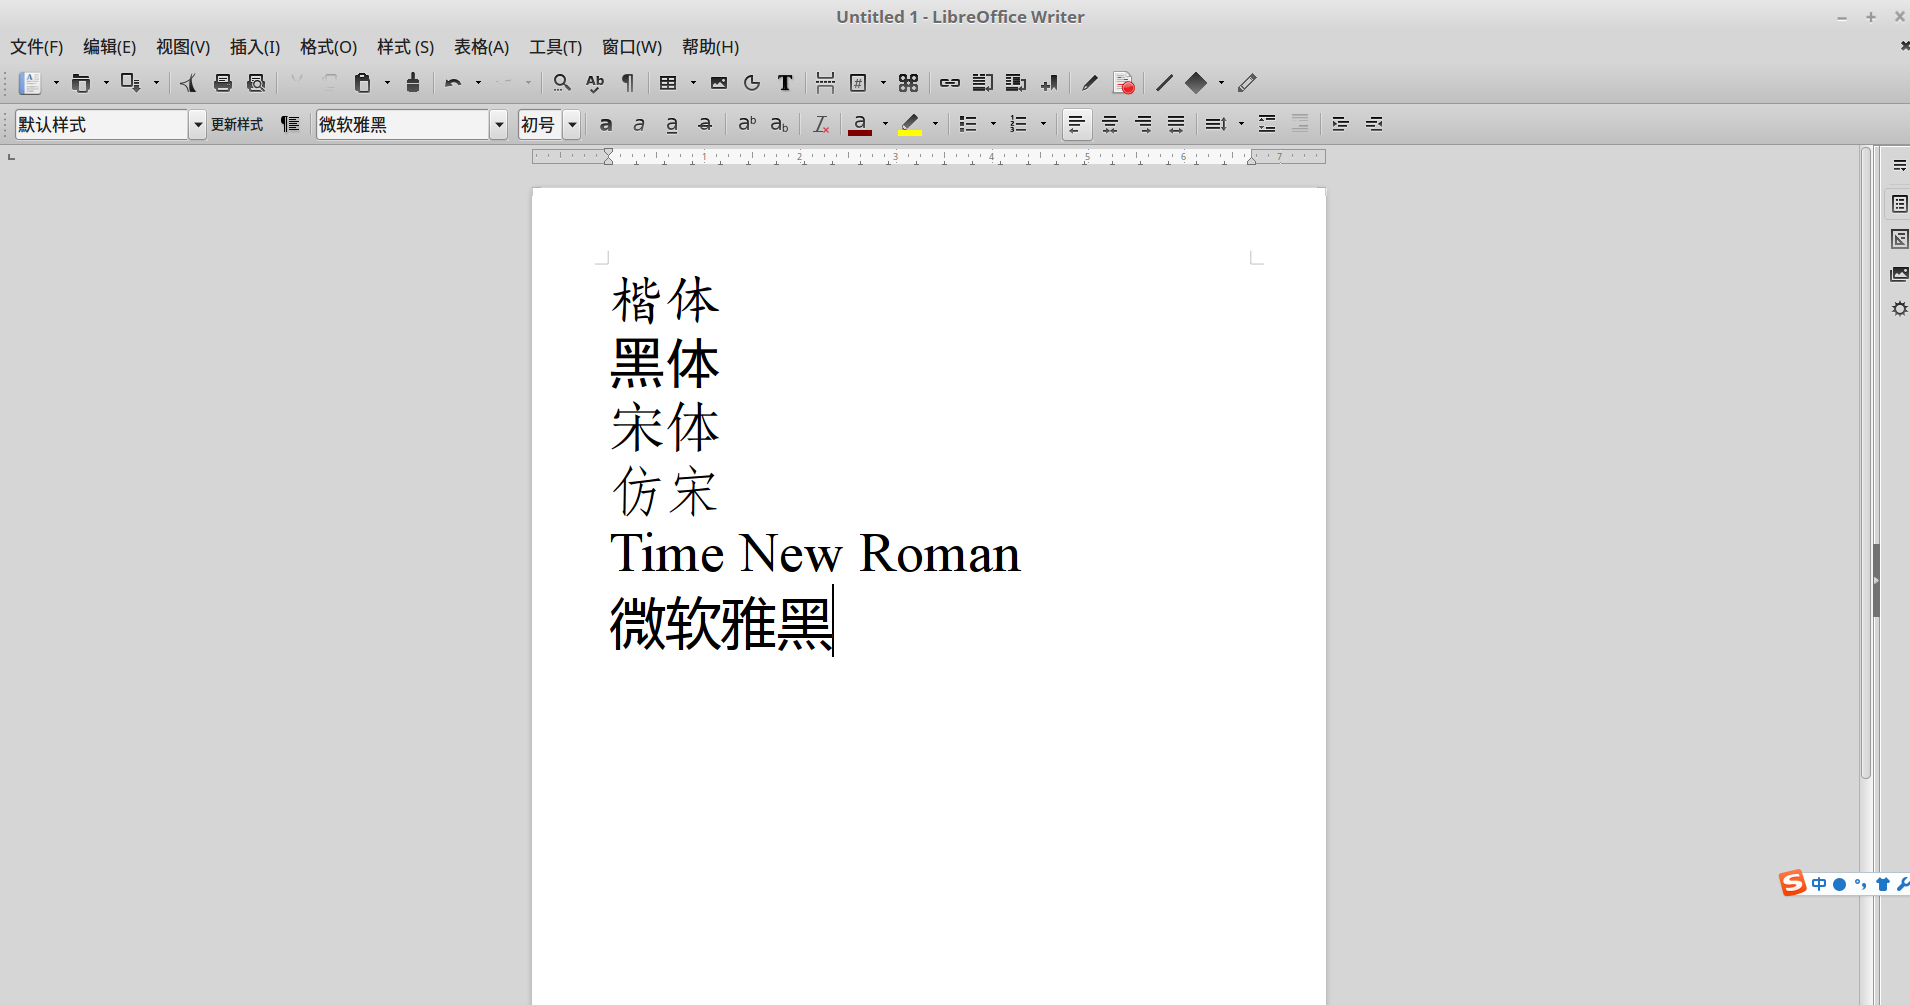This screenshot has height=1005, width=1910.
Task: Insert a field using the # icon
Action: click(x=858, y=83)
